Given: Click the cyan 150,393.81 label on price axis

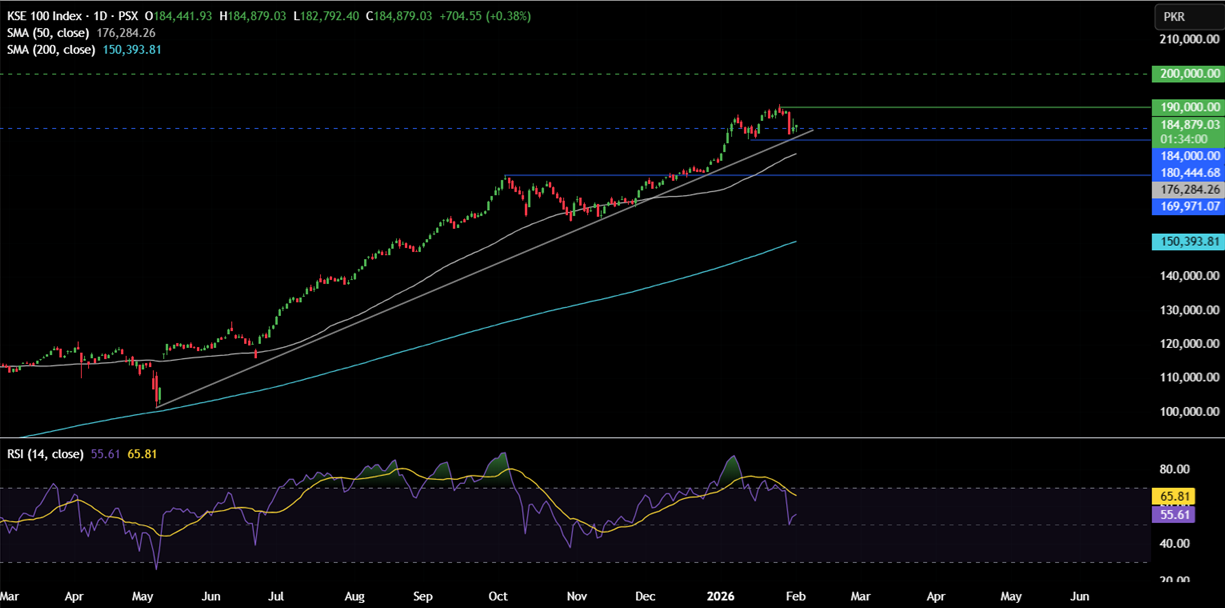Looking at the screenshot, I should 1186,241.
